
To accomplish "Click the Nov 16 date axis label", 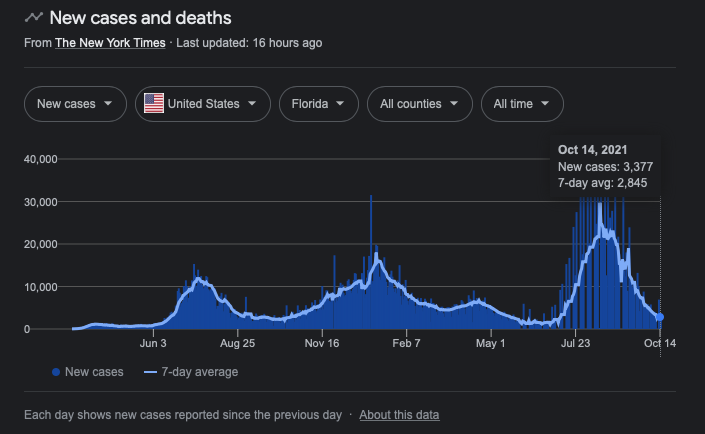I will coord(322,343).
